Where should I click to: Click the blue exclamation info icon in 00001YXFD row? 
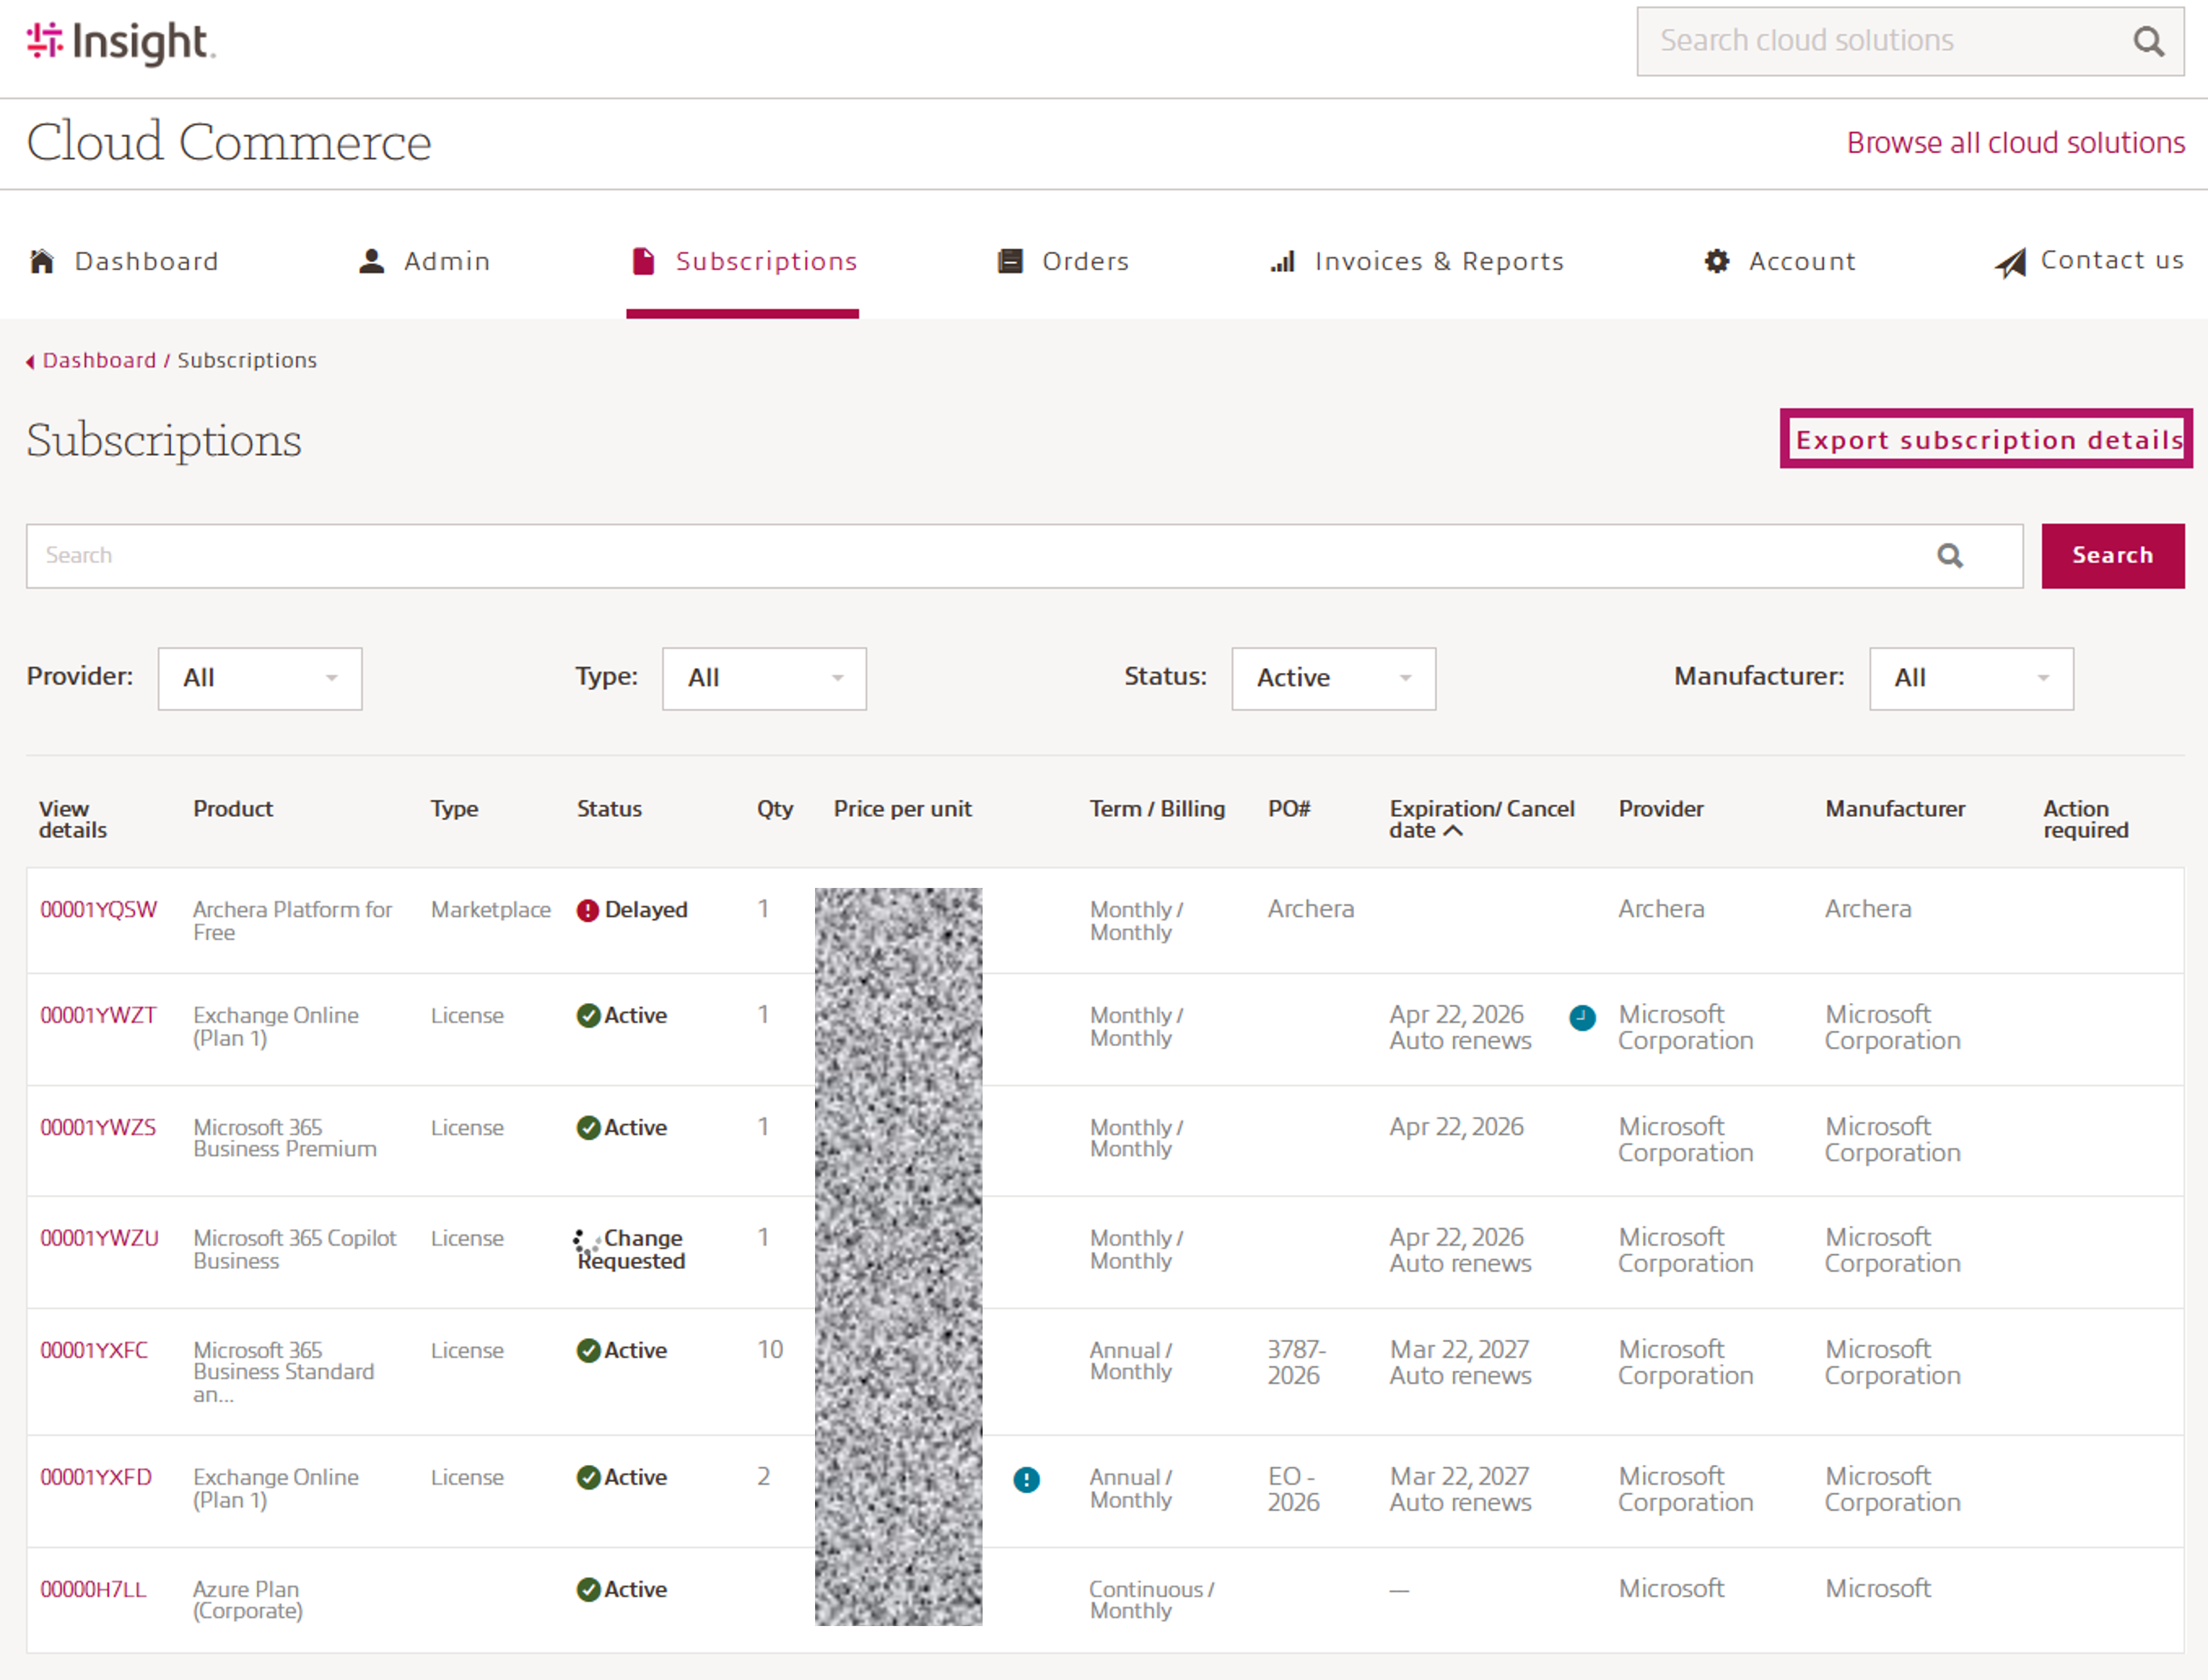click(x=1026, y=1479)
